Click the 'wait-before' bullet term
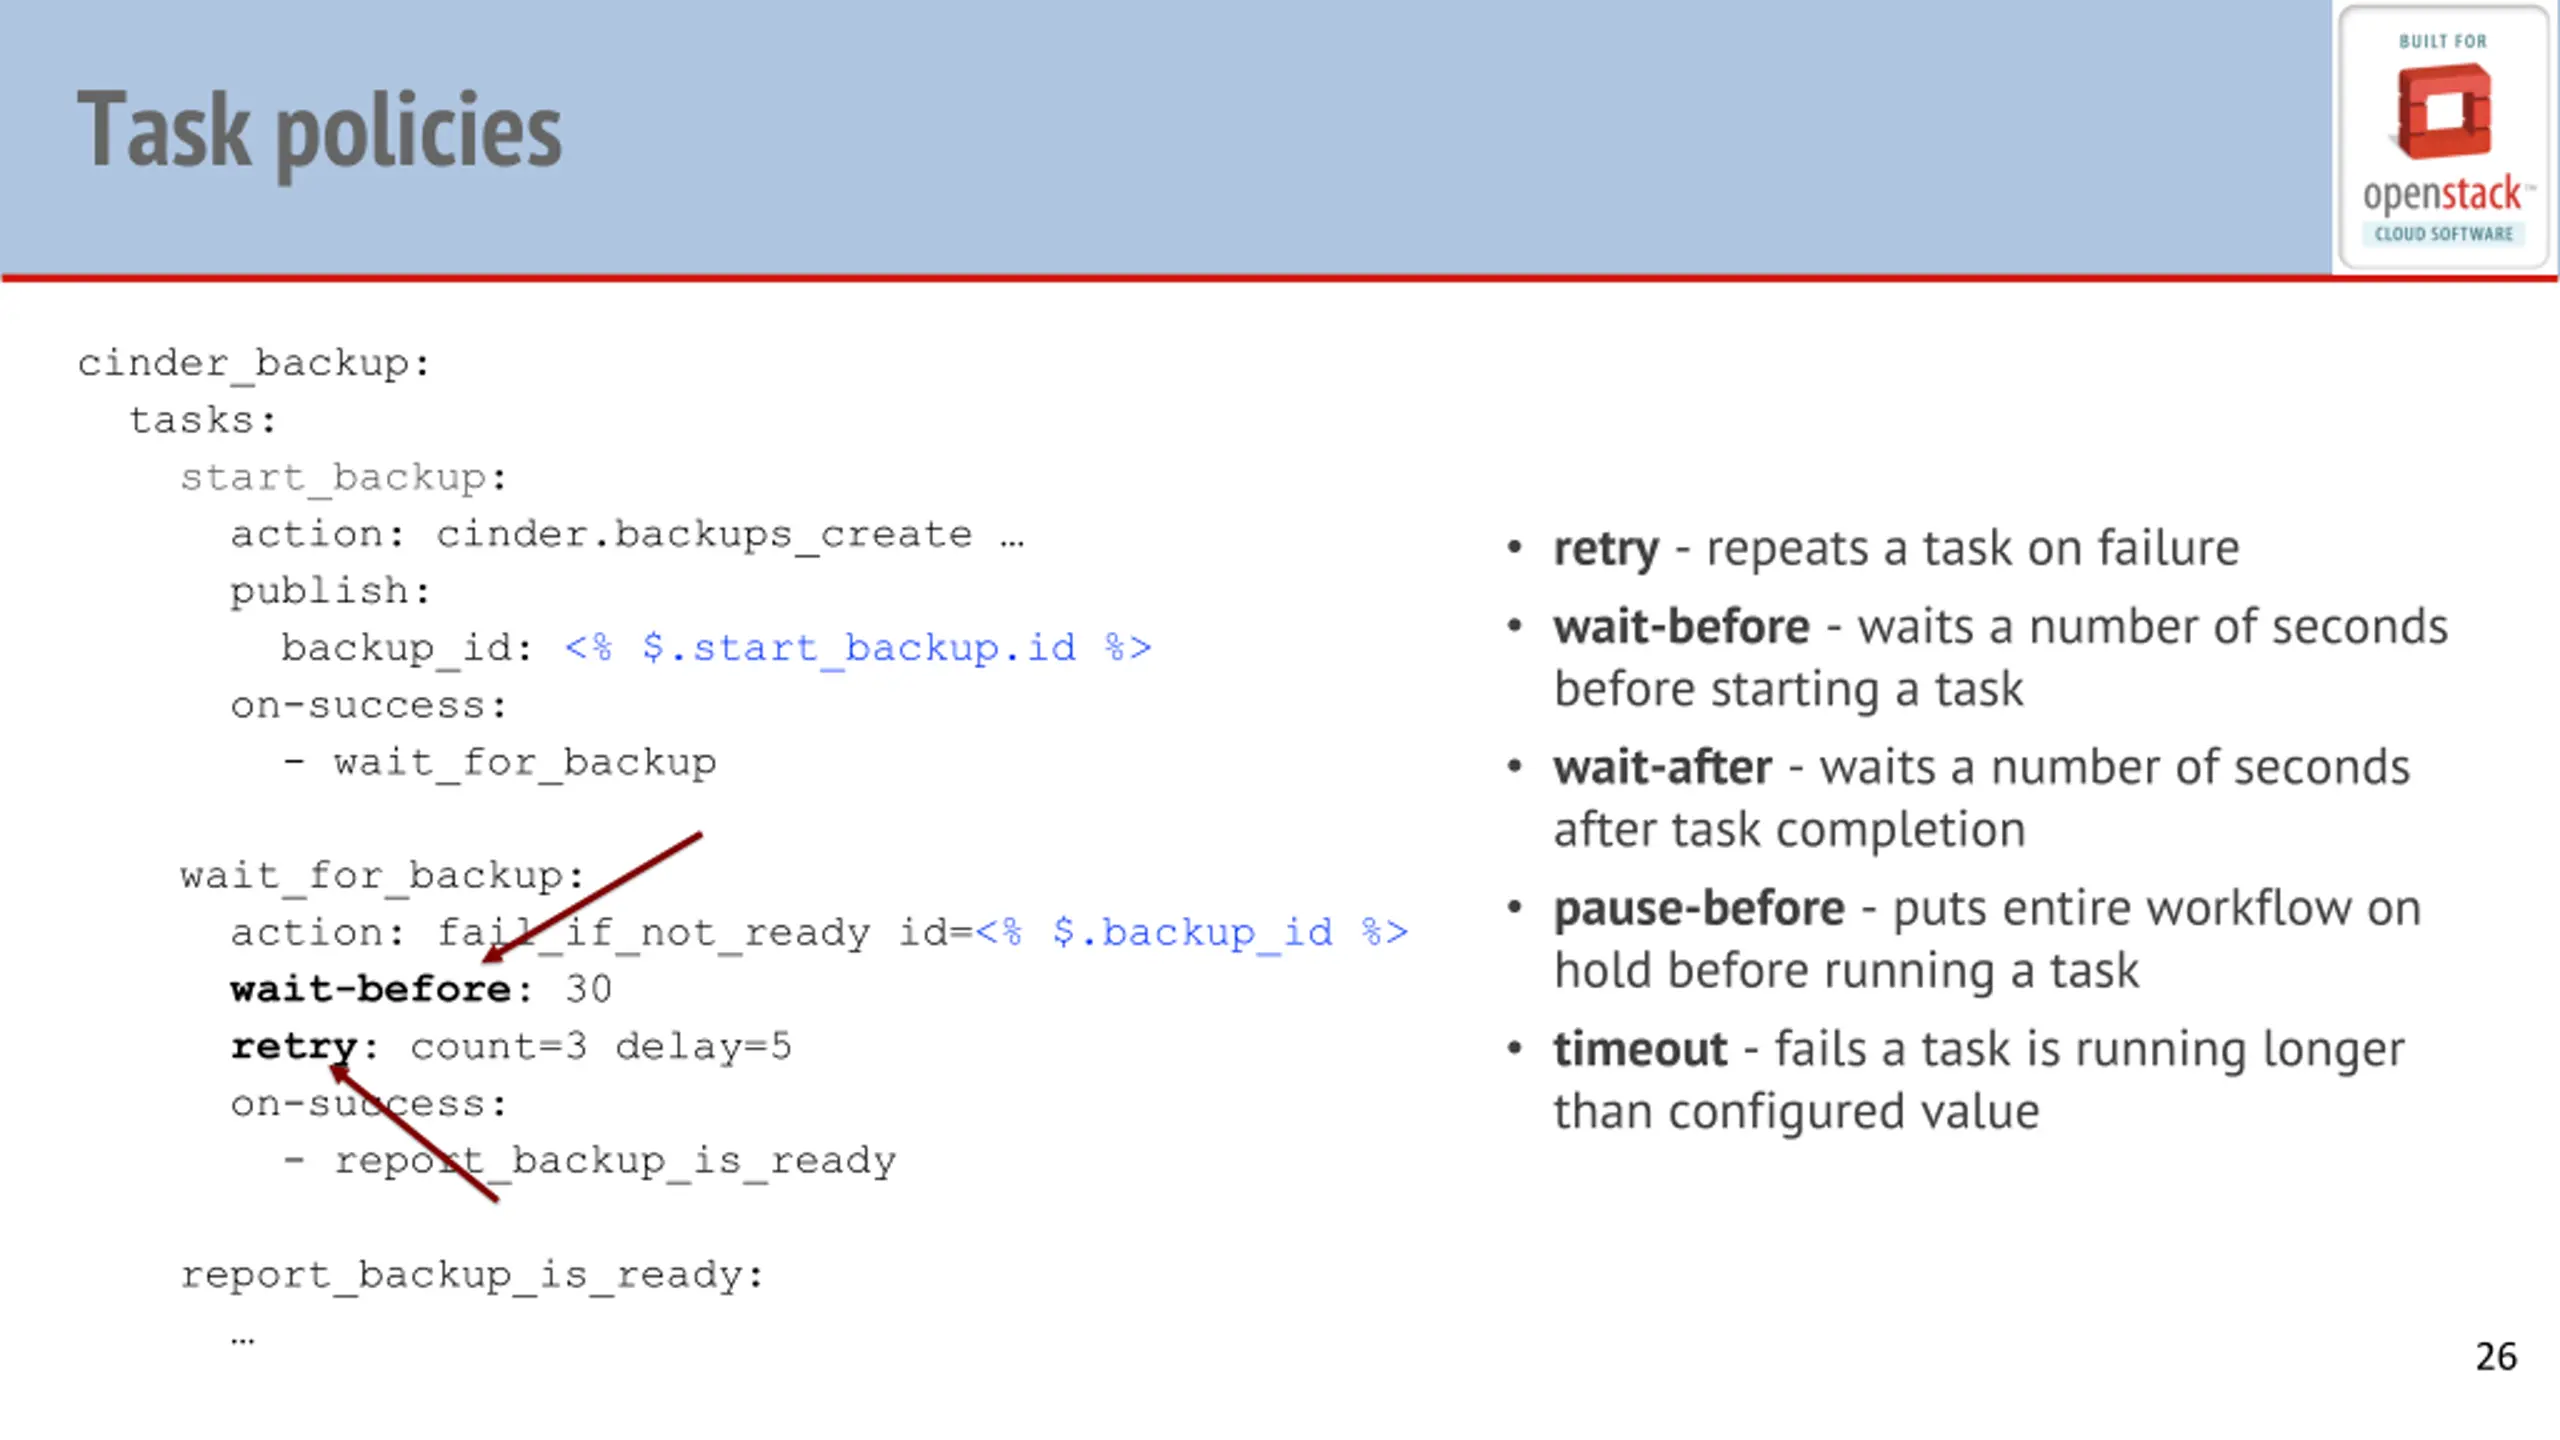This screenshot has width=2560, height=1440. click(x=1681, y=627)
